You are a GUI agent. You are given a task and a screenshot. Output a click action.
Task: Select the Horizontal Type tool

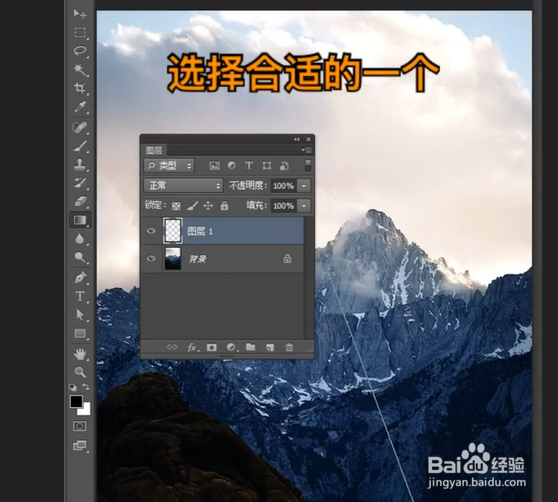coord(80,296)
